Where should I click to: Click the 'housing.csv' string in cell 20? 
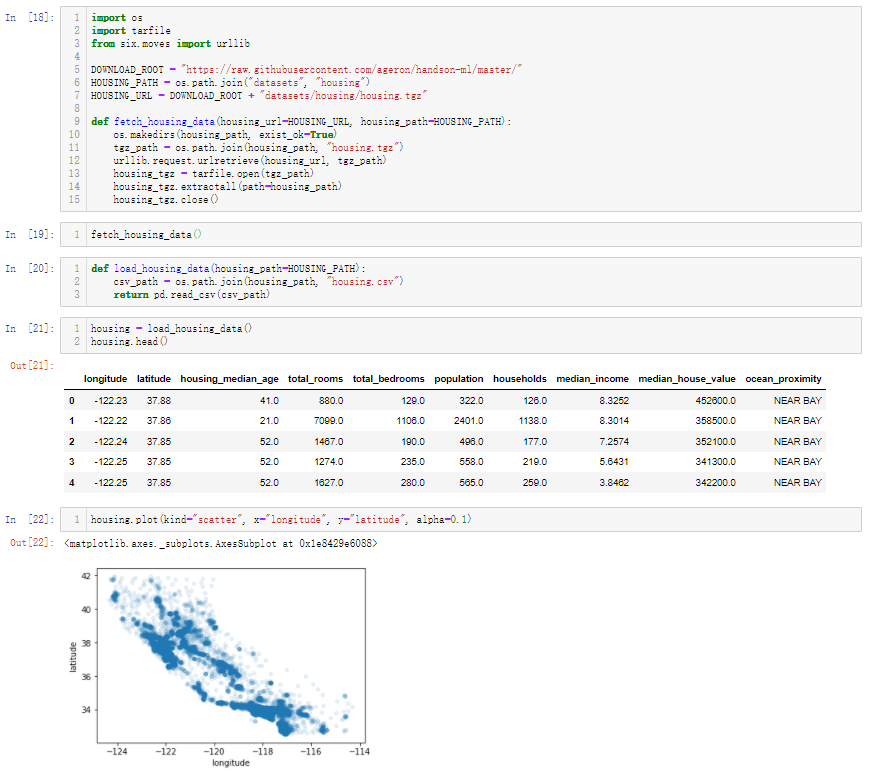click(x=365, y=282)
